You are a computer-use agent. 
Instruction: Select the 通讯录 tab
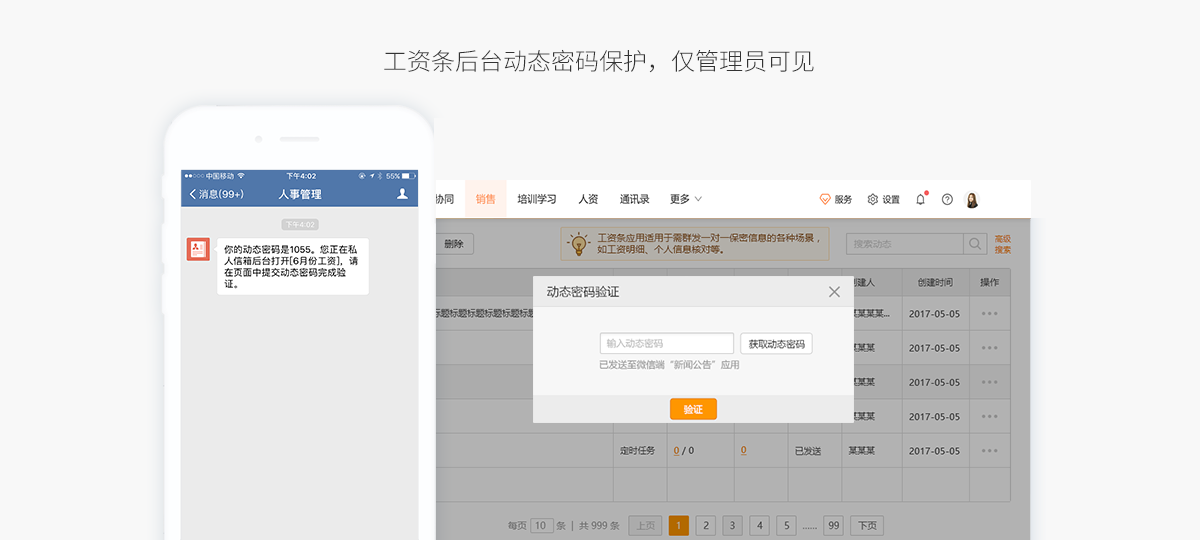coord(634,199)
